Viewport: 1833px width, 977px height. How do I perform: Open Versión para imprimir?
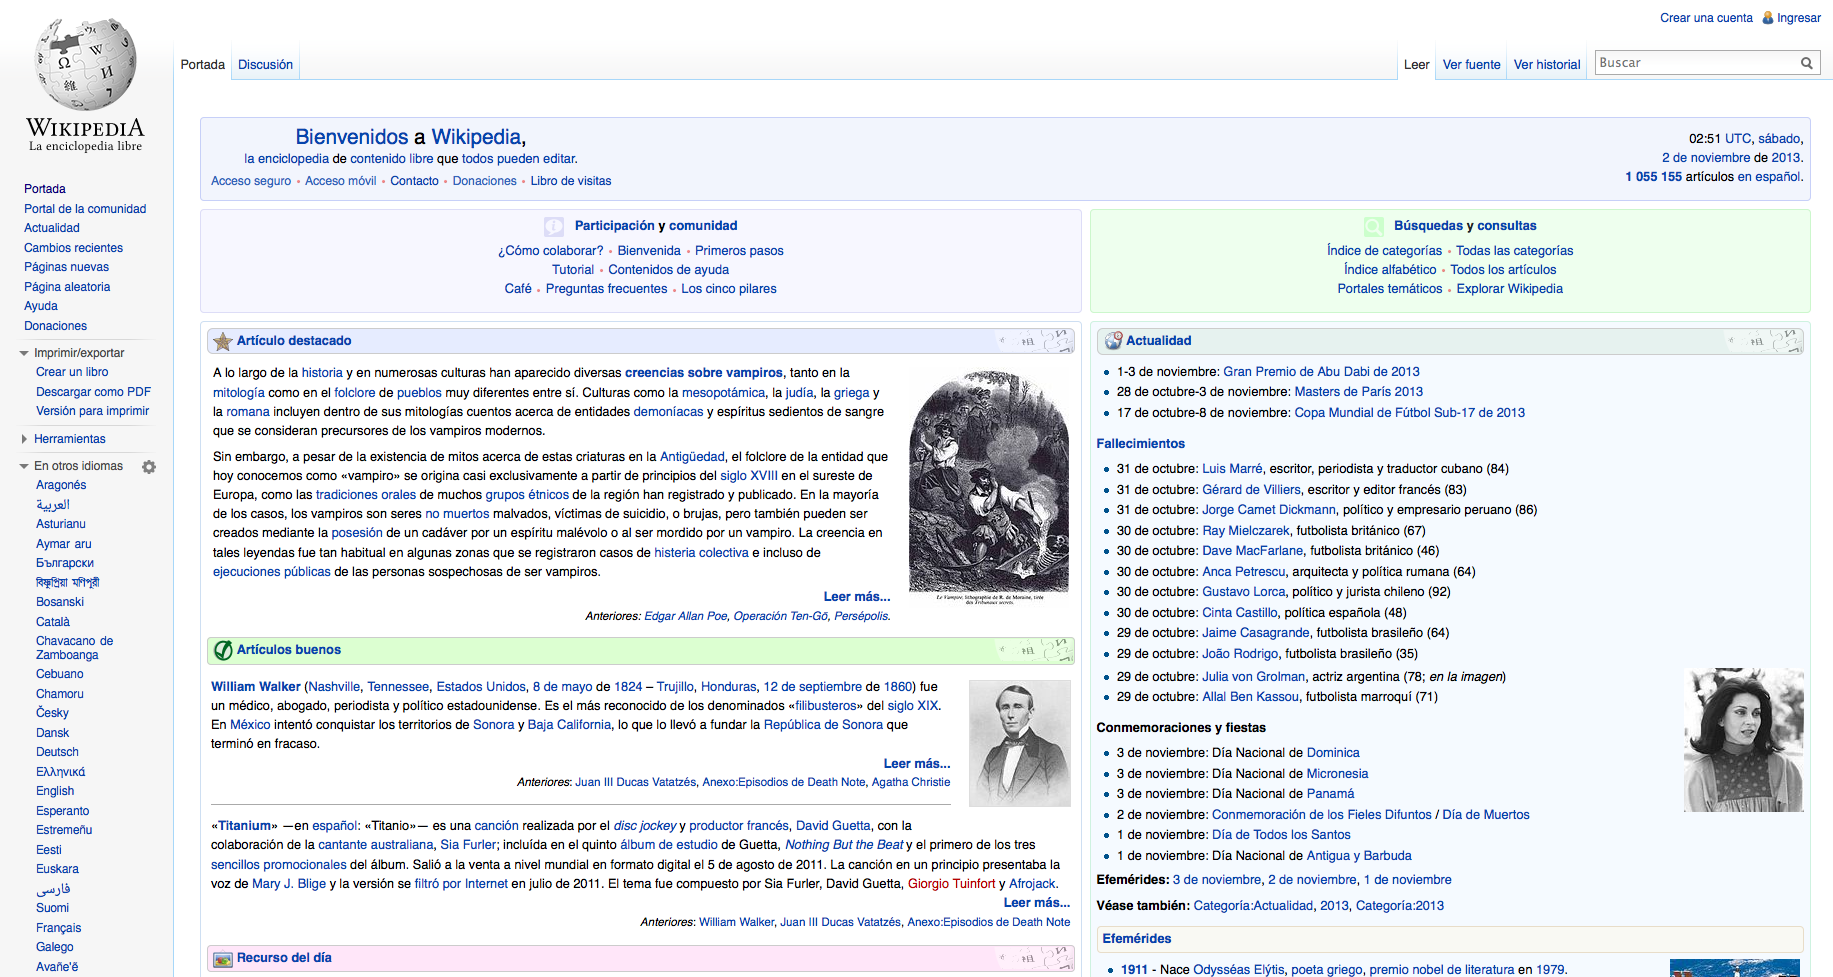click(92, 411)
